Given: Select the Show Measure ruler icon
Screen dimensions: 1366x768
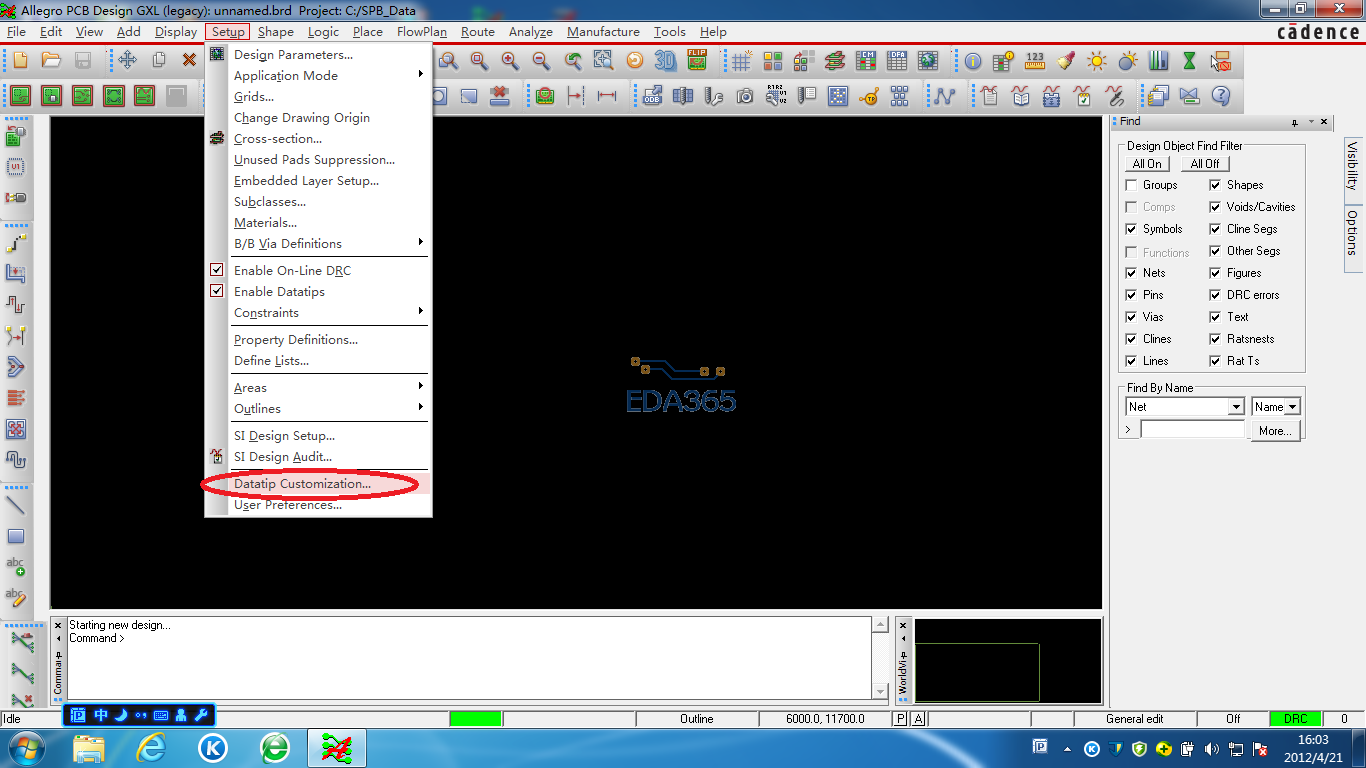Looking at the screenshot, I should [1035, 60].
